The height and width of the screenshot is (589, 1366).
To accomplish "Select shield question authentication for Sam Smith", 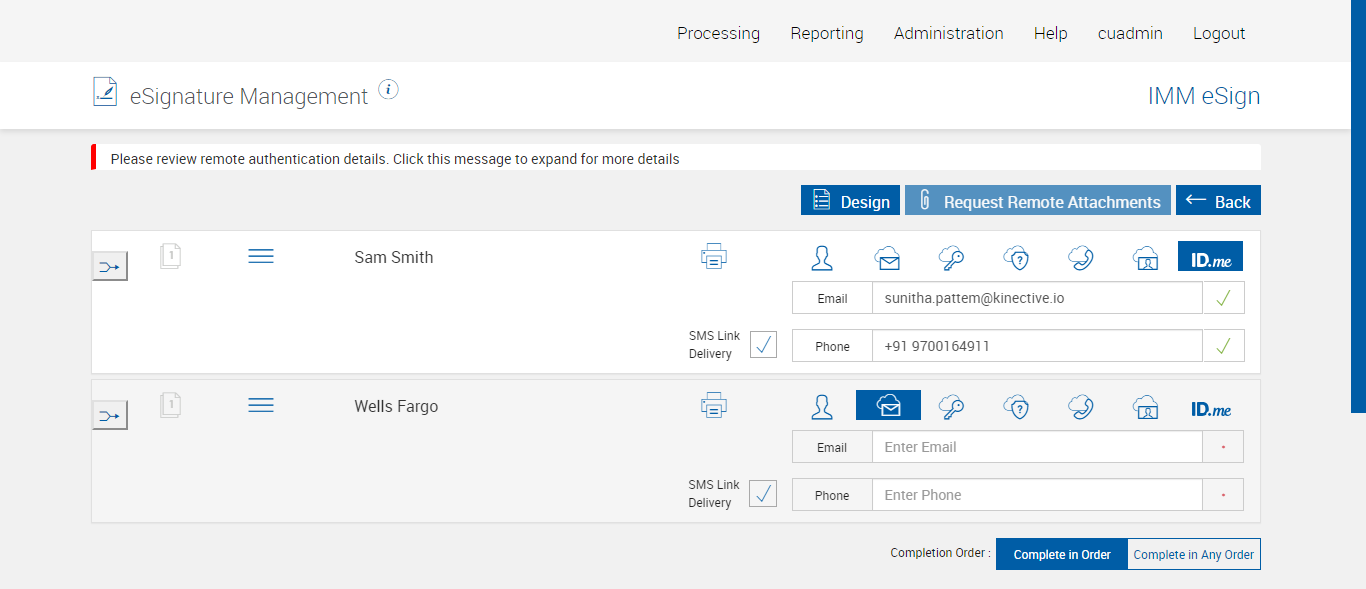I will point(1017,258).
